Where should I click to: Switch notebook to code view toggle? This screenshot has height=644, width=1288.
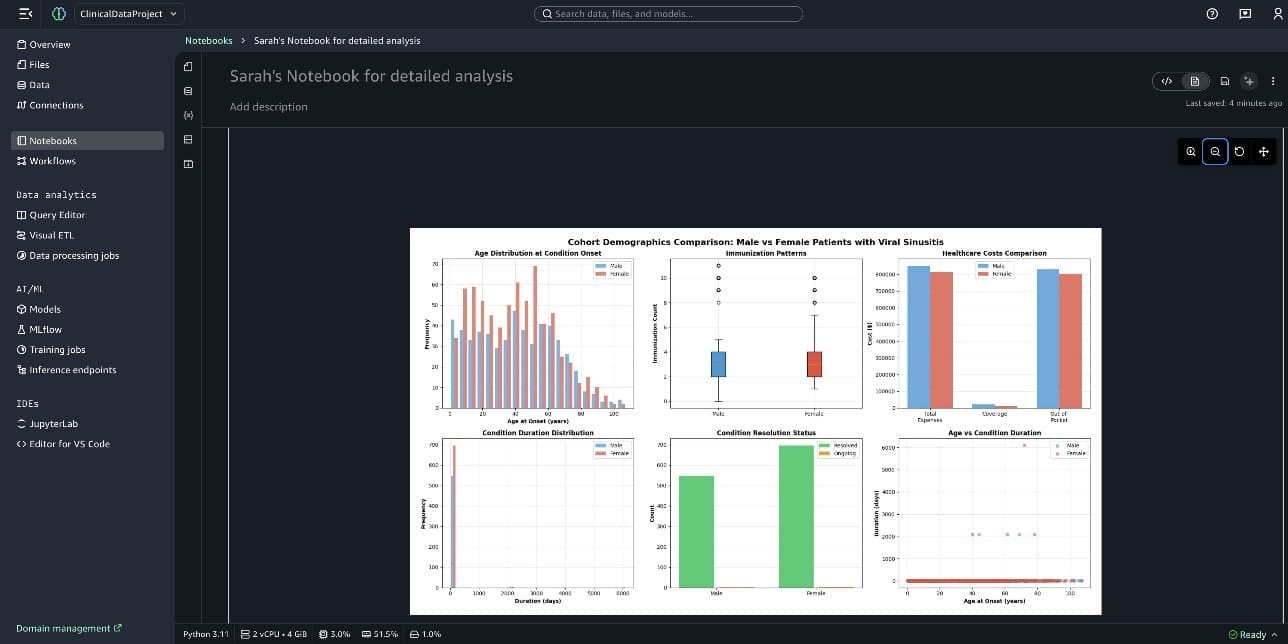pyautogui.click(x=1166, y=81)
